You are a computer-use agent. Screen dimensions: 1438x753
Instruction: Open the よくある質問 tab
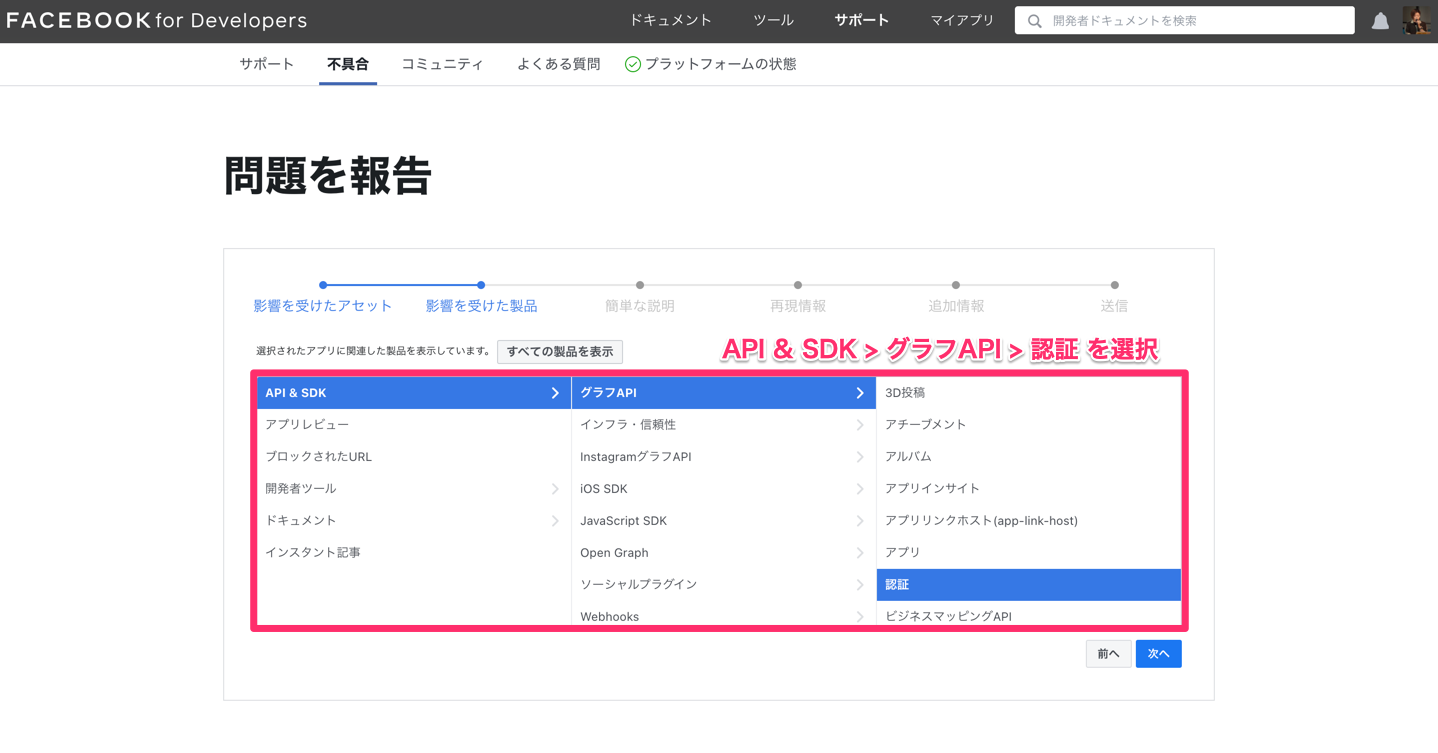click(558, 64)
